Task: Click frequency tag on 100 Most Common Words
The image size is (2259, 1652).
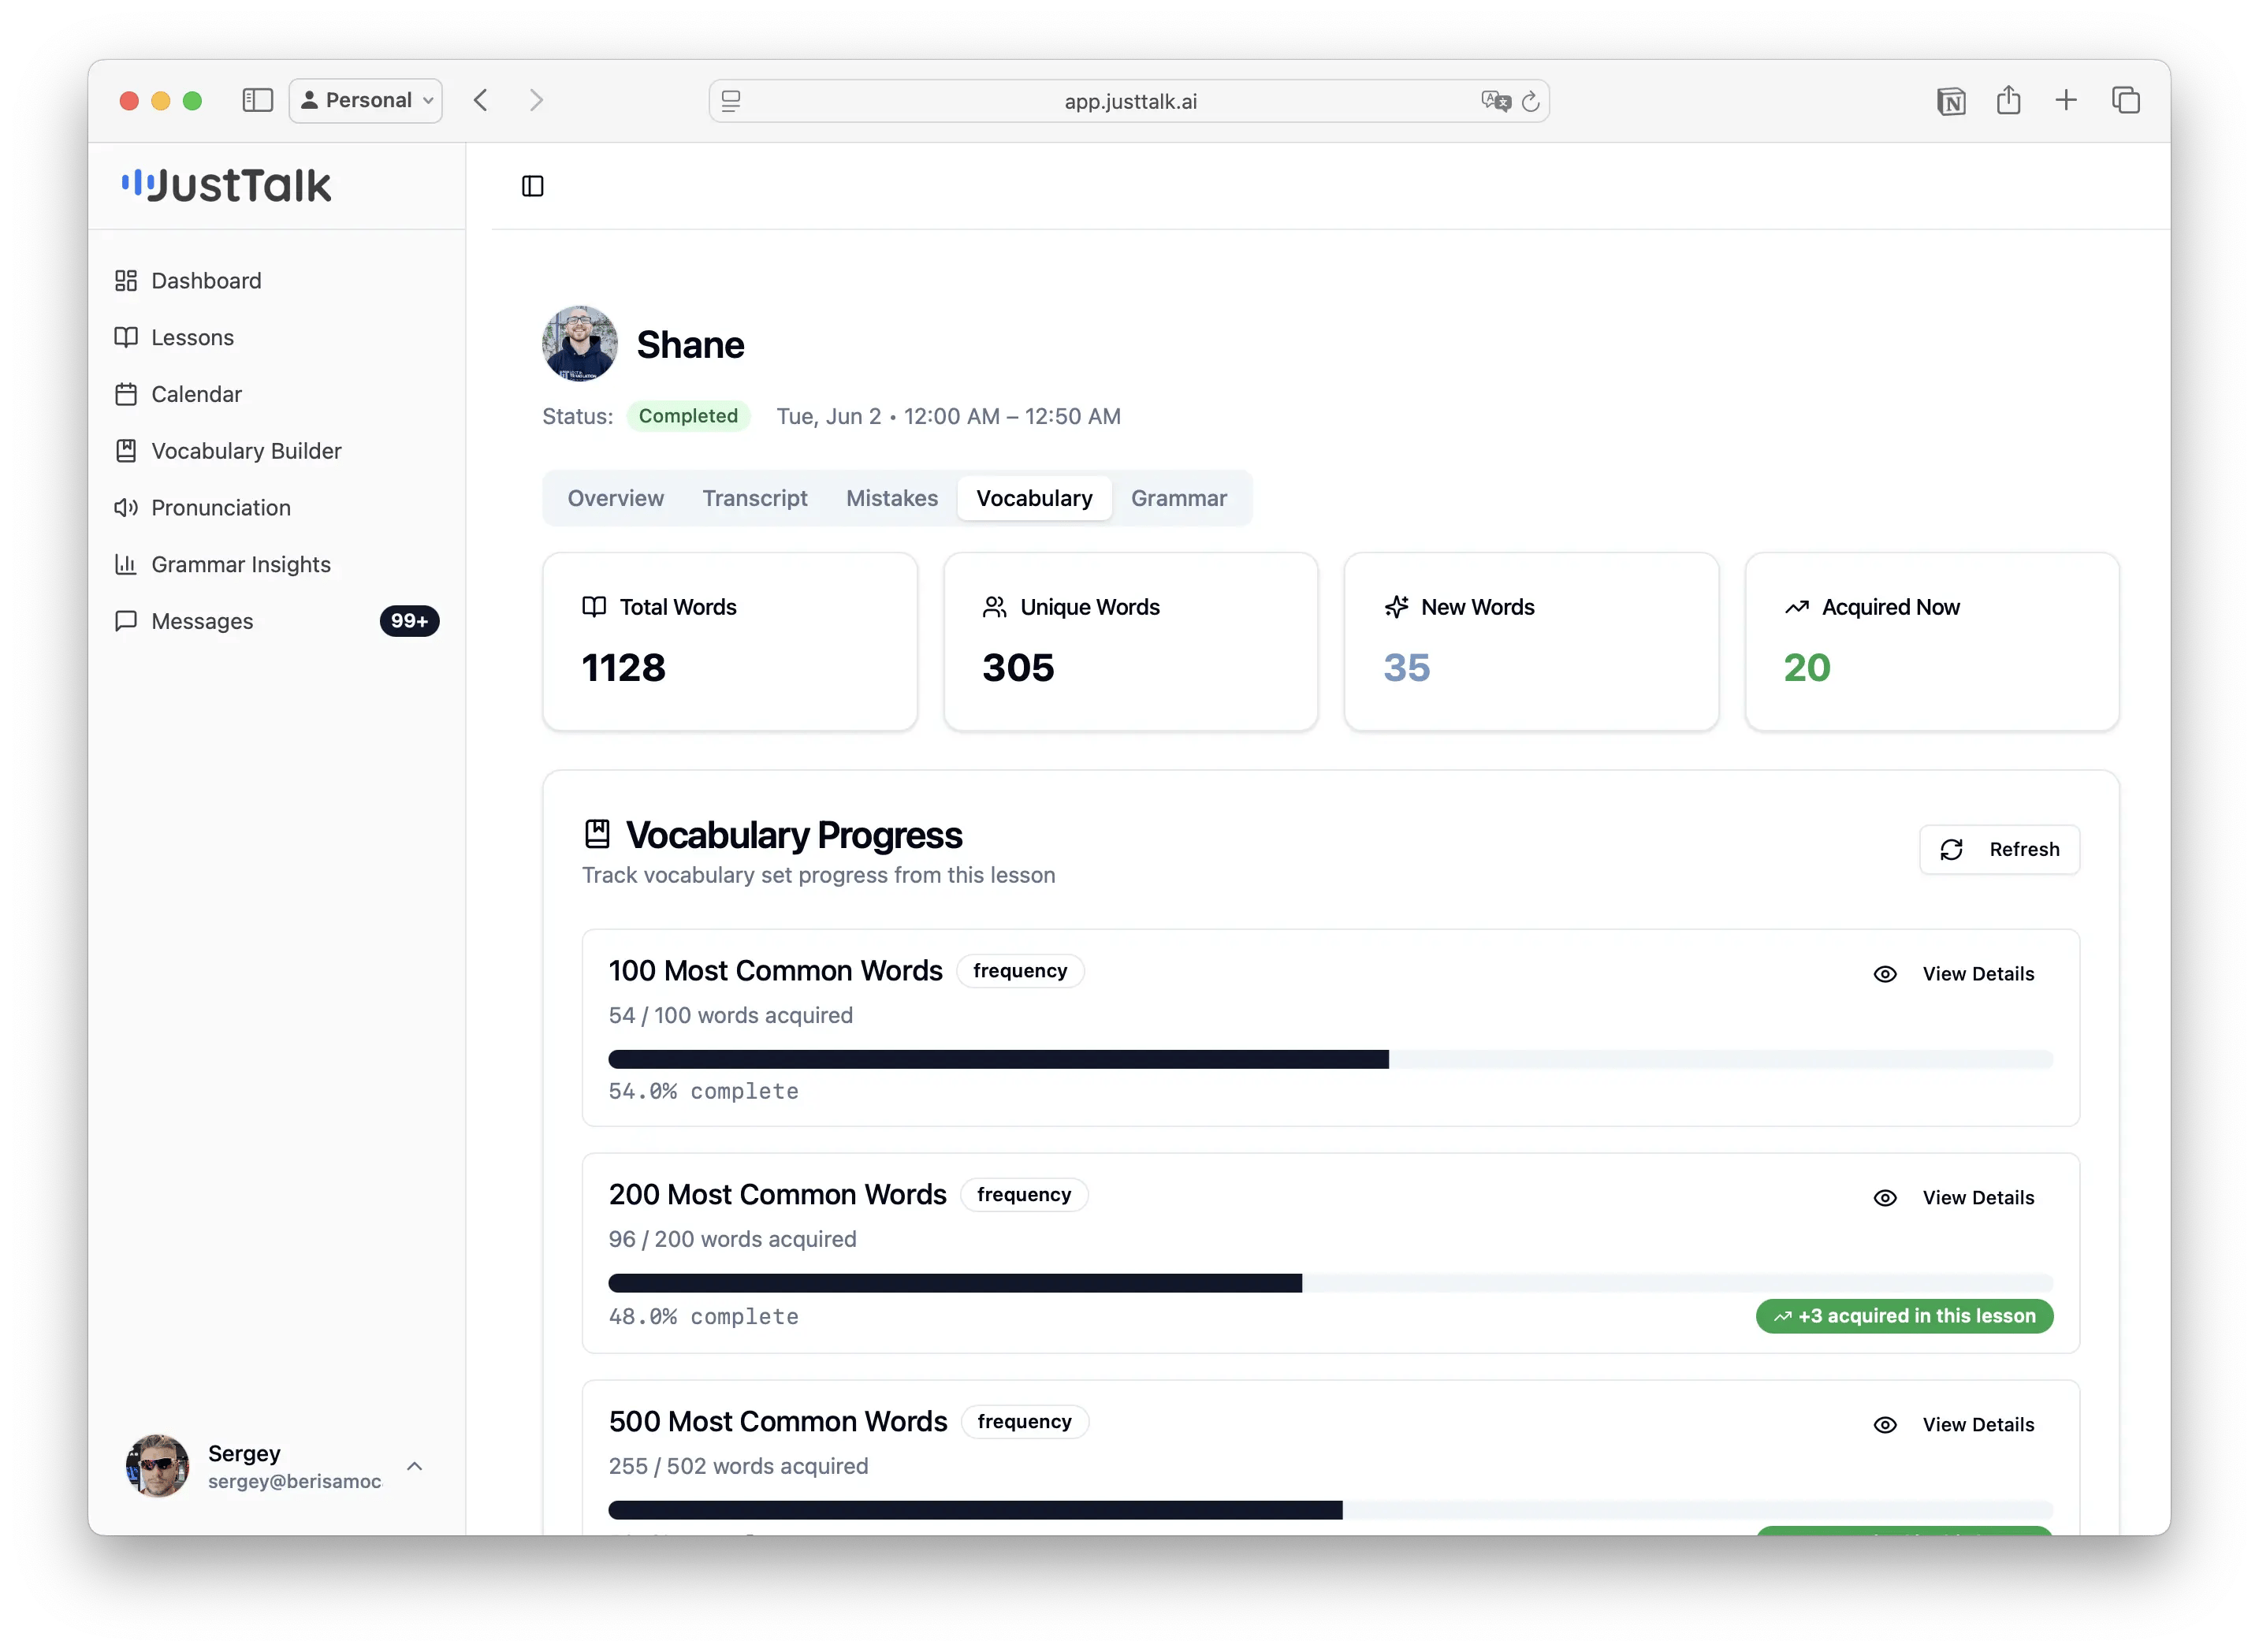Action: tap(1020, 971)
